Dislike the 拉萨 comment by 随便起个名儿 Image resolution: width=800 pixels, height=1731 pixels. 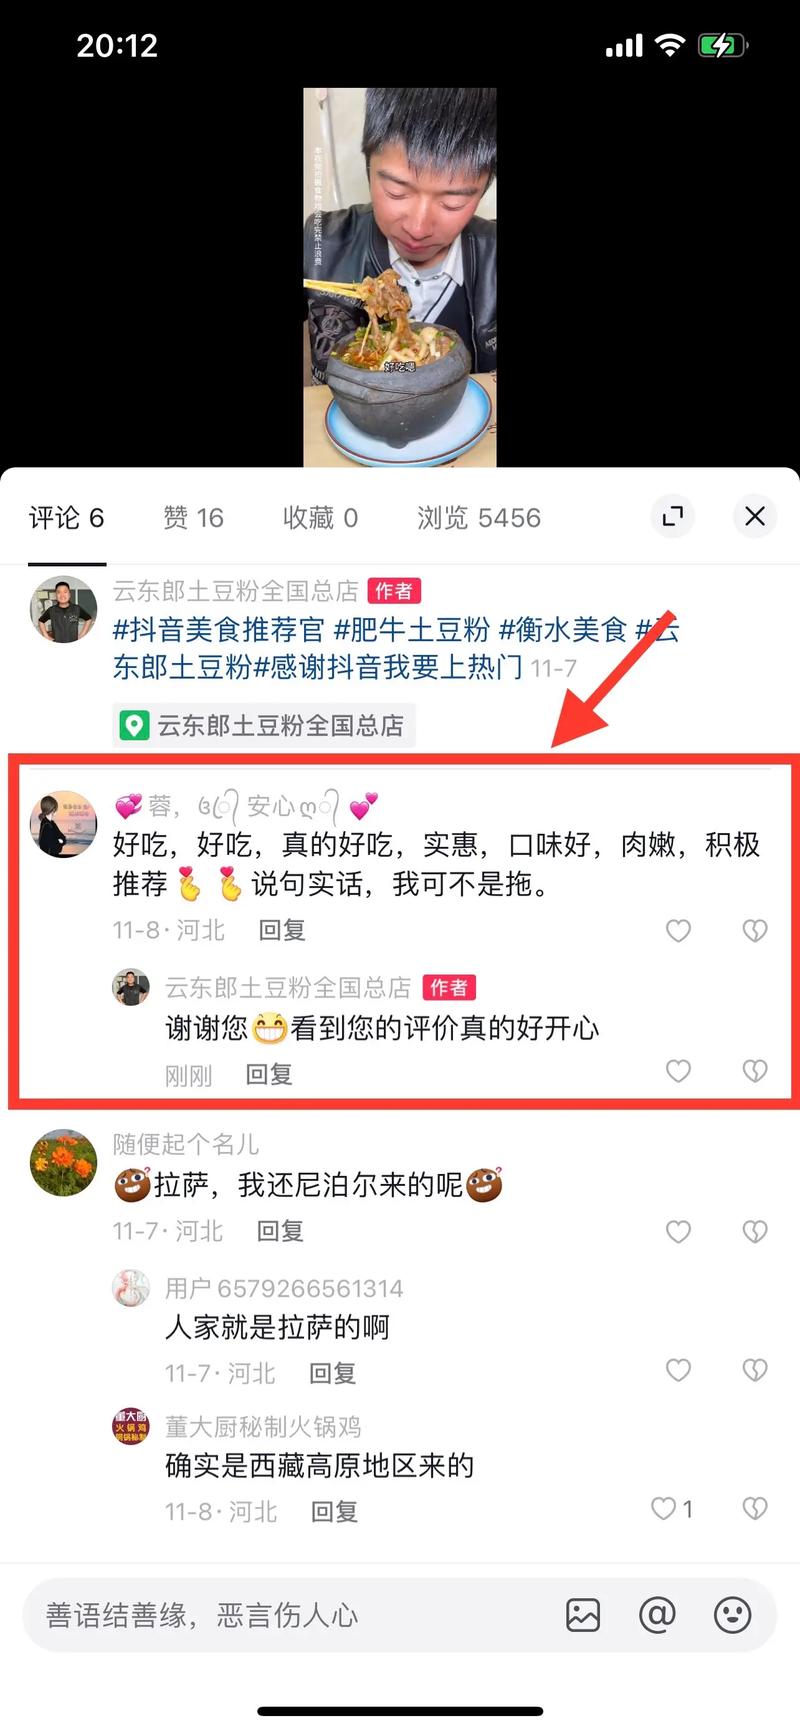click(x=755, y=1232)
